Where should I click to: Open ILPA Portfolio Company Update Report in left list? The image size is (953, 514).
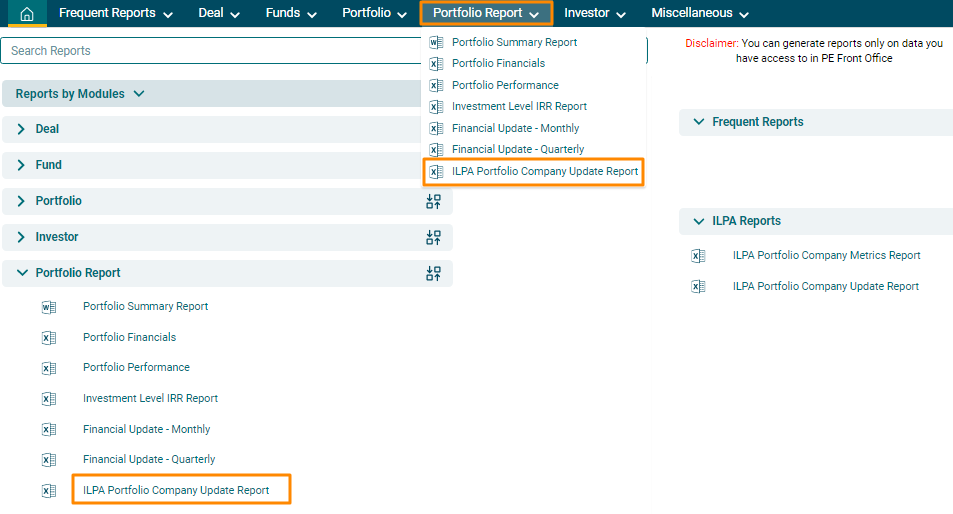[x=176, y=490]
